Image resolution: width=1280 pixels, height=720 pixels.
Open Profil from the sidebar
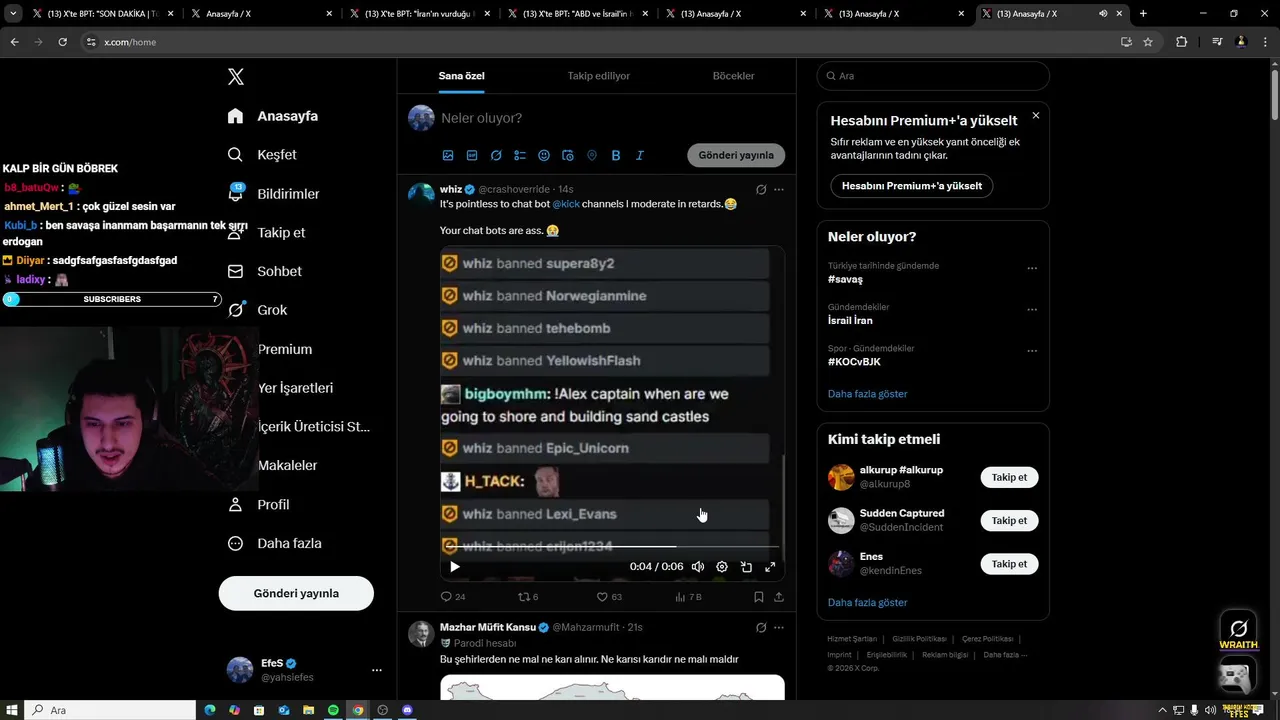pyautogui.click(x=258, y=504)
